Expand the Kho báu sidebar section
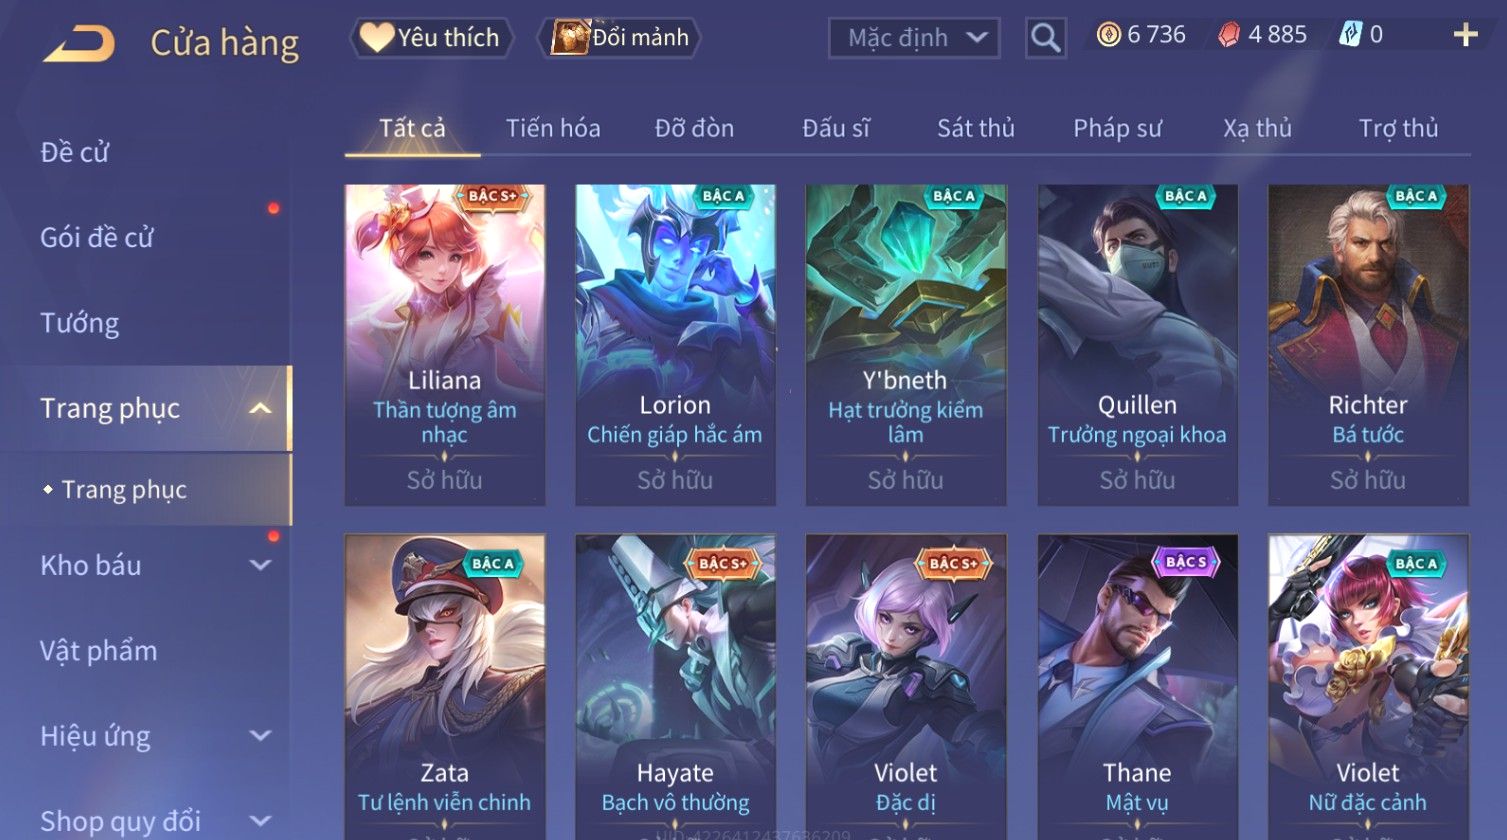The image size is (1507, 840). point(260,565)
